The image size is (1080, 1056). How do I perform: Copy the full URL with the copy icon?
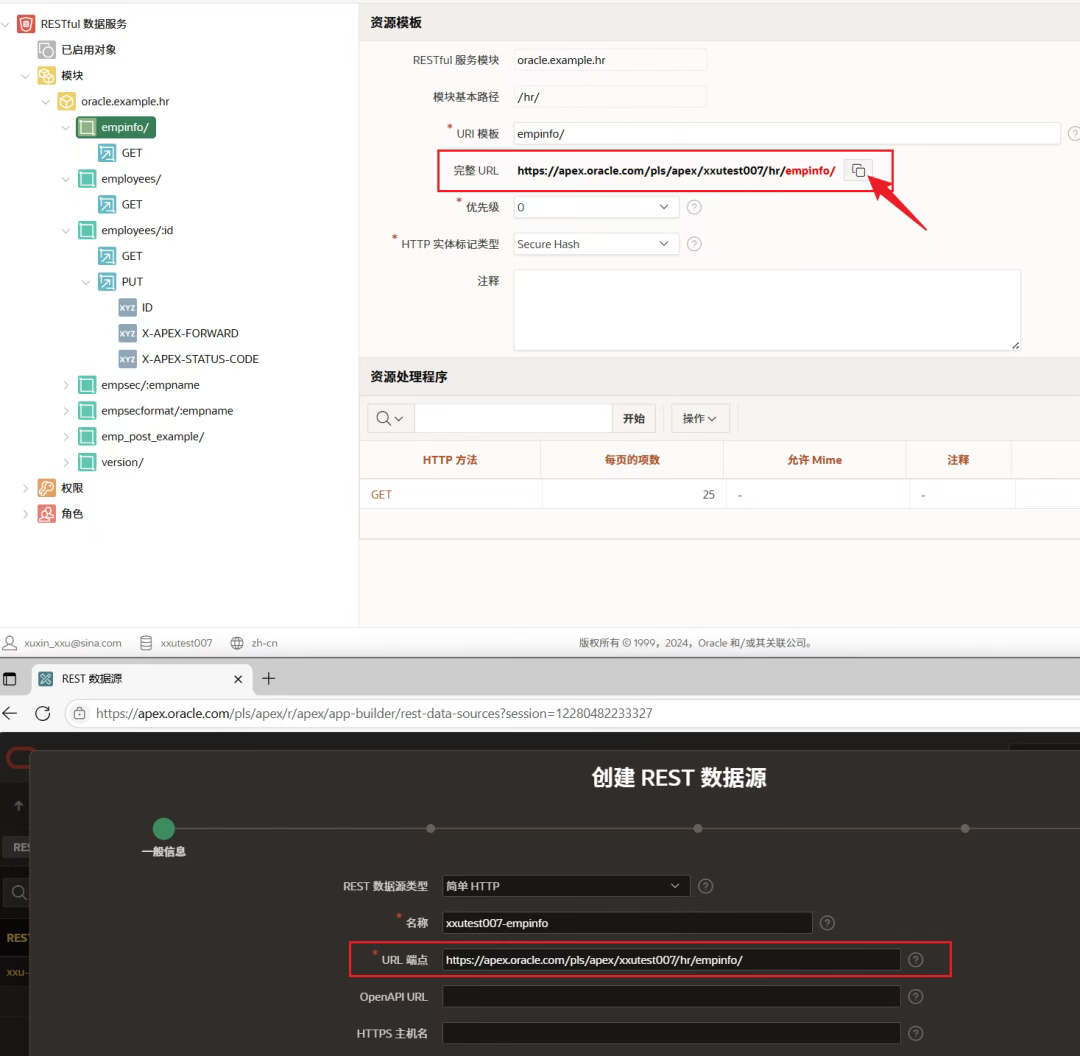(858, 170)
